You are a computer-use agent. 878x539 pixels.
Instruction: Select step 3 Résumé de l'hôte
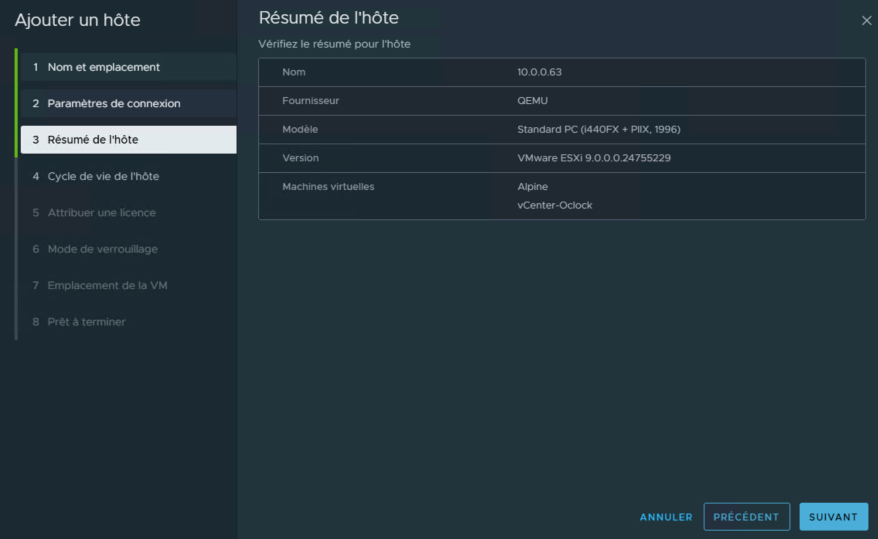click(x=93, y=140)
